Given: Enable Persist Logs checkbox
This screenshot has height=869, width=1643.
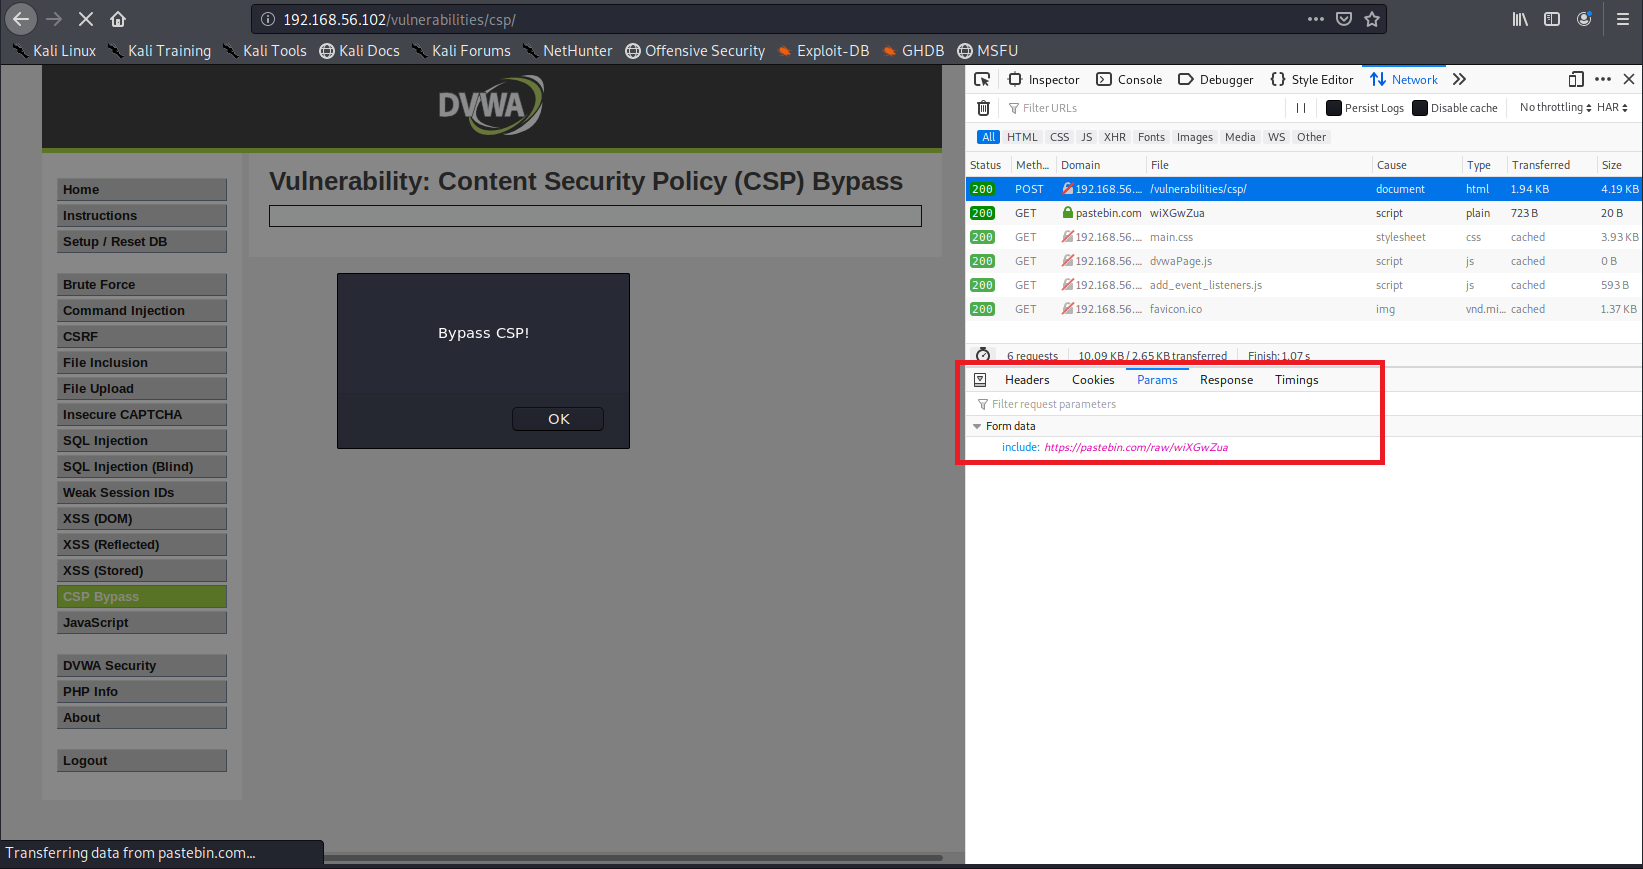Looking at the screenshot, I should (1334, 108).
